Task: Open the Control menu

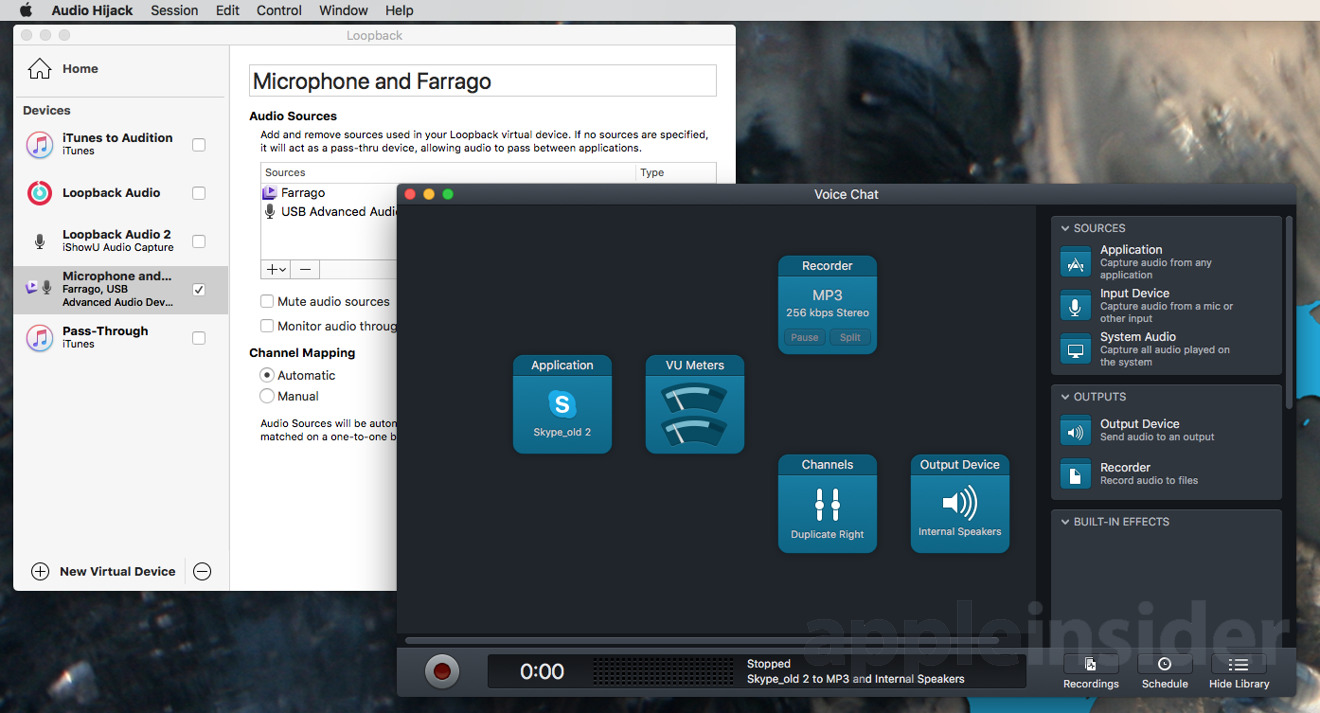Action: pyautogui.click(x=279, y=10)
